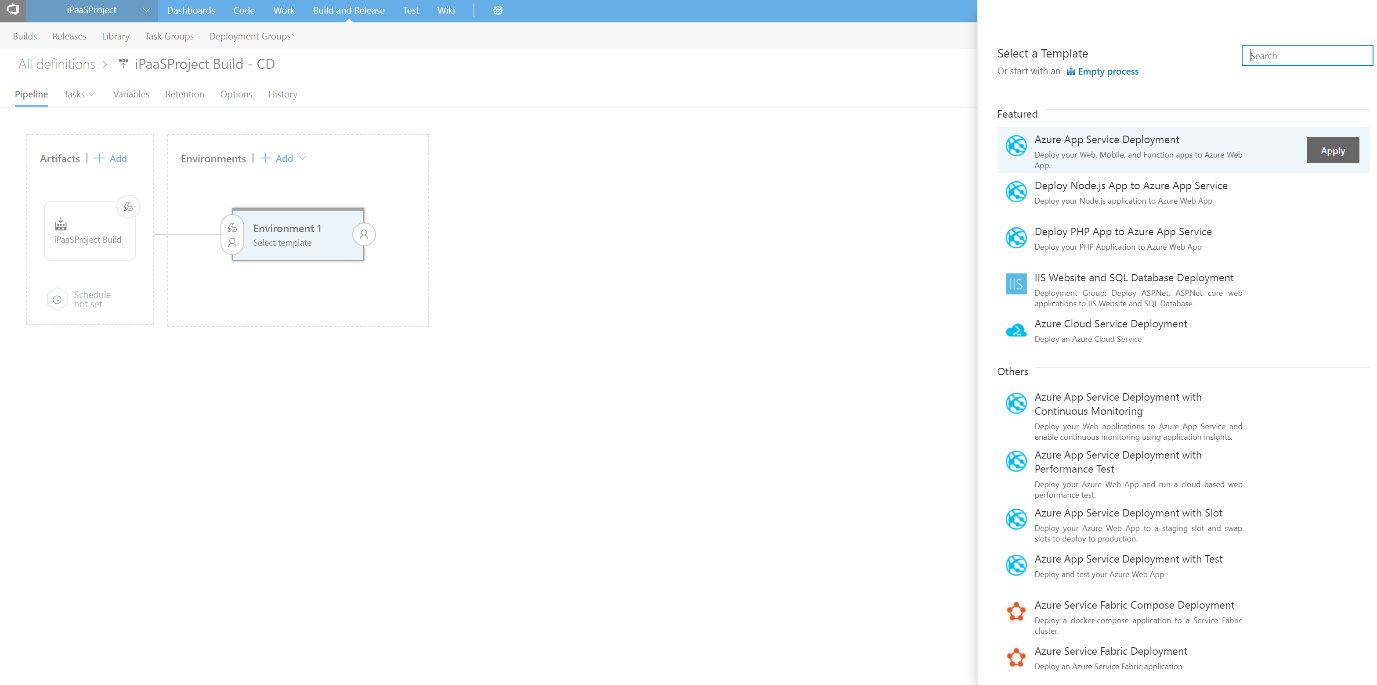Add a new artifact

[111, 159]
